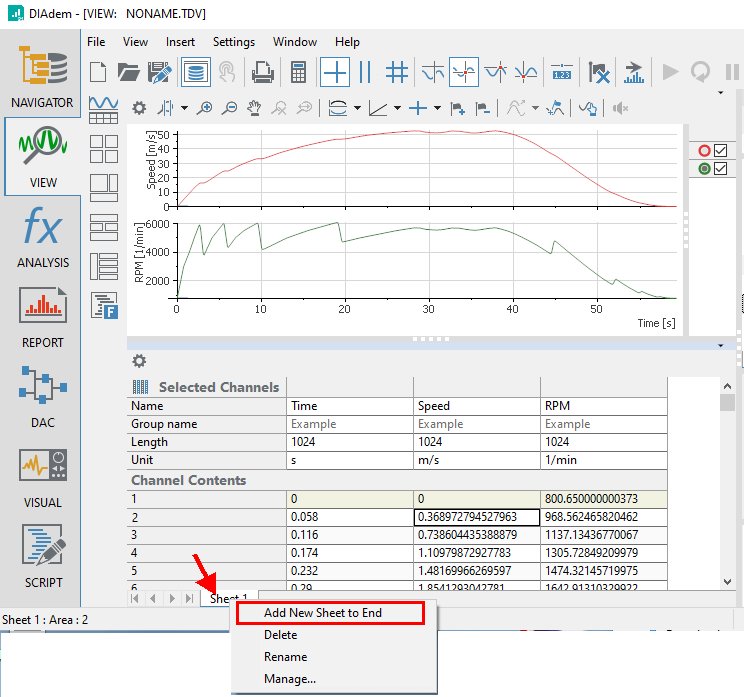The image size is (744, 697).
Task: Open the Insert menu
Action: click(180, 42)
